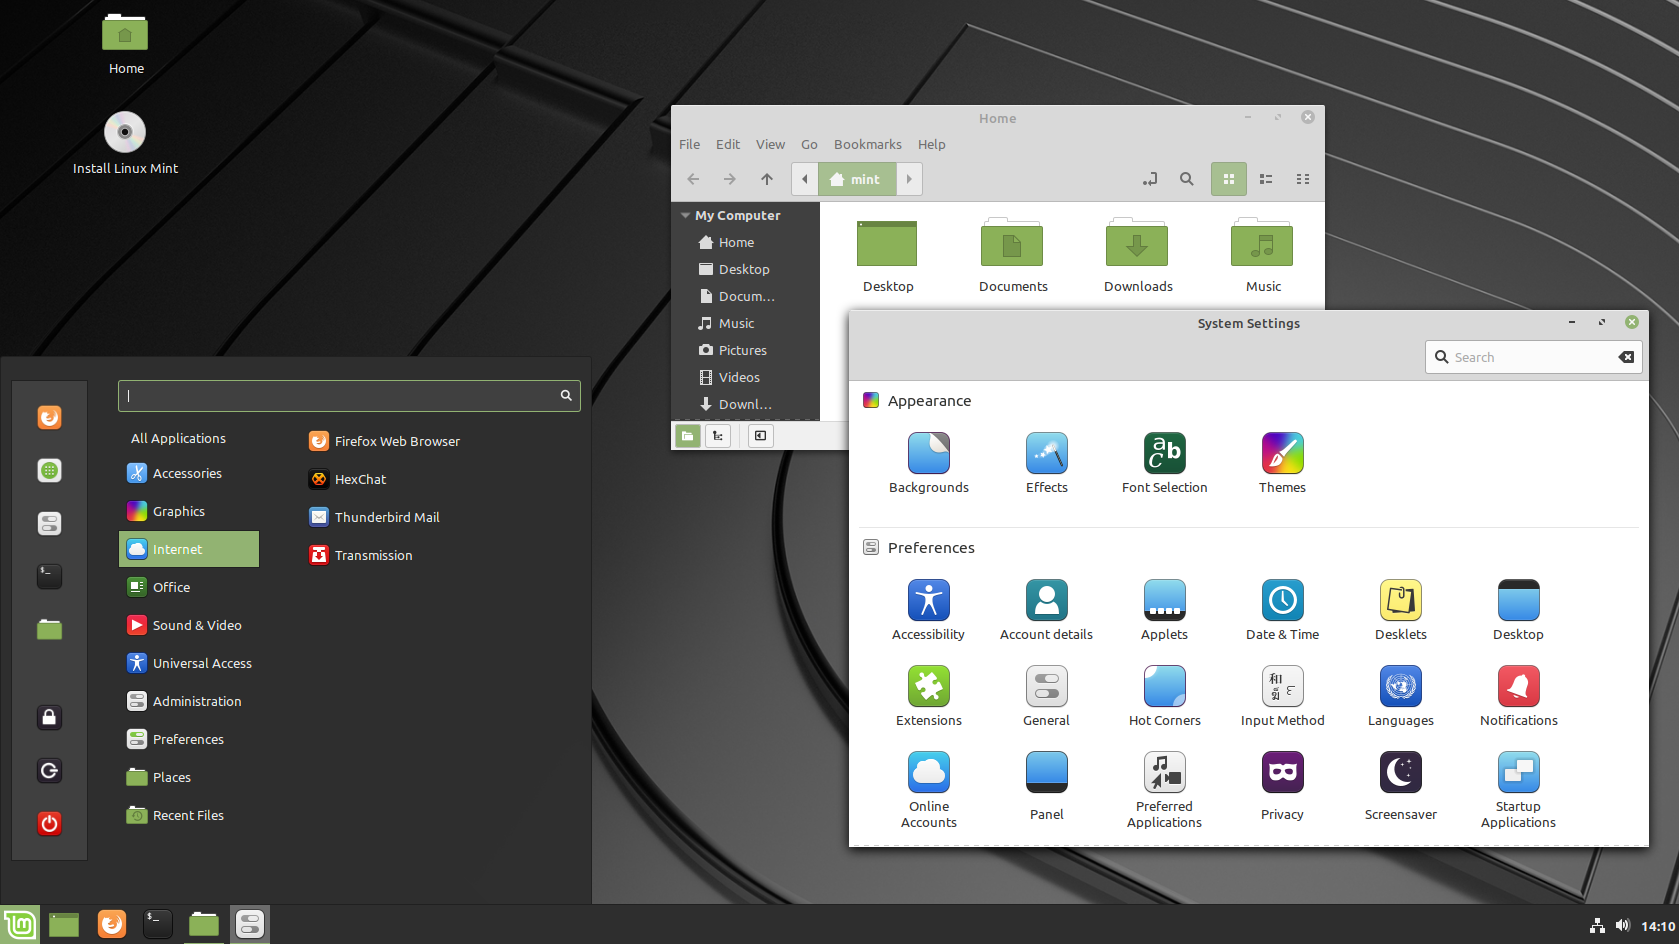The height and width of the screenshot is (944, 1679).
Task: Go back in file manager history
Action: click(693, 179)
